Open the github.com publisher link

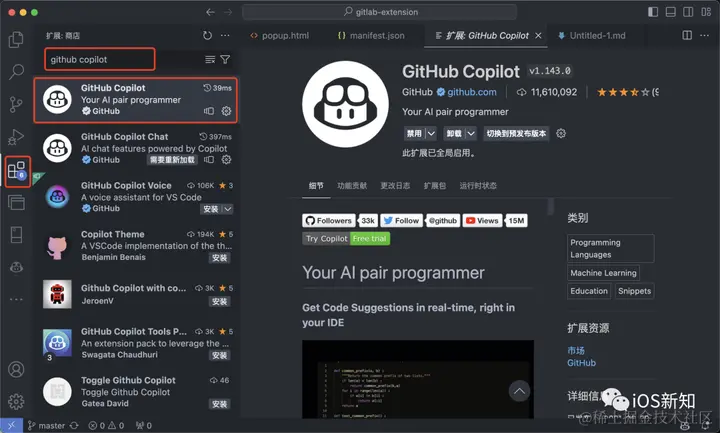(472, 92)
